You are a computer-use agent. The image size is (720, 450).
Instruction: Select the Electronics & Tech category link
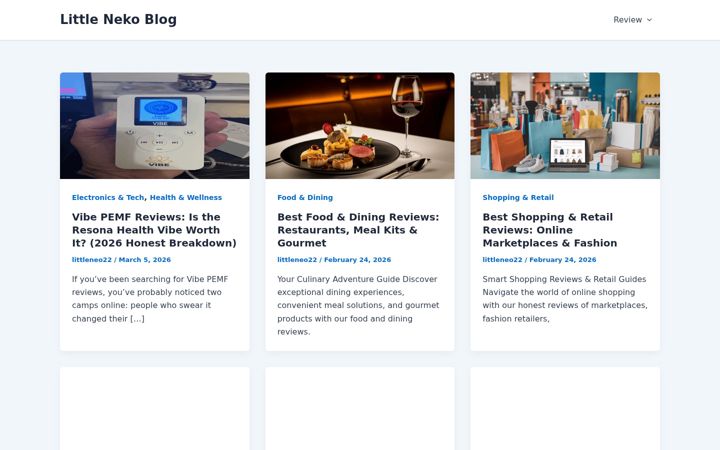[x=108, y=197]
